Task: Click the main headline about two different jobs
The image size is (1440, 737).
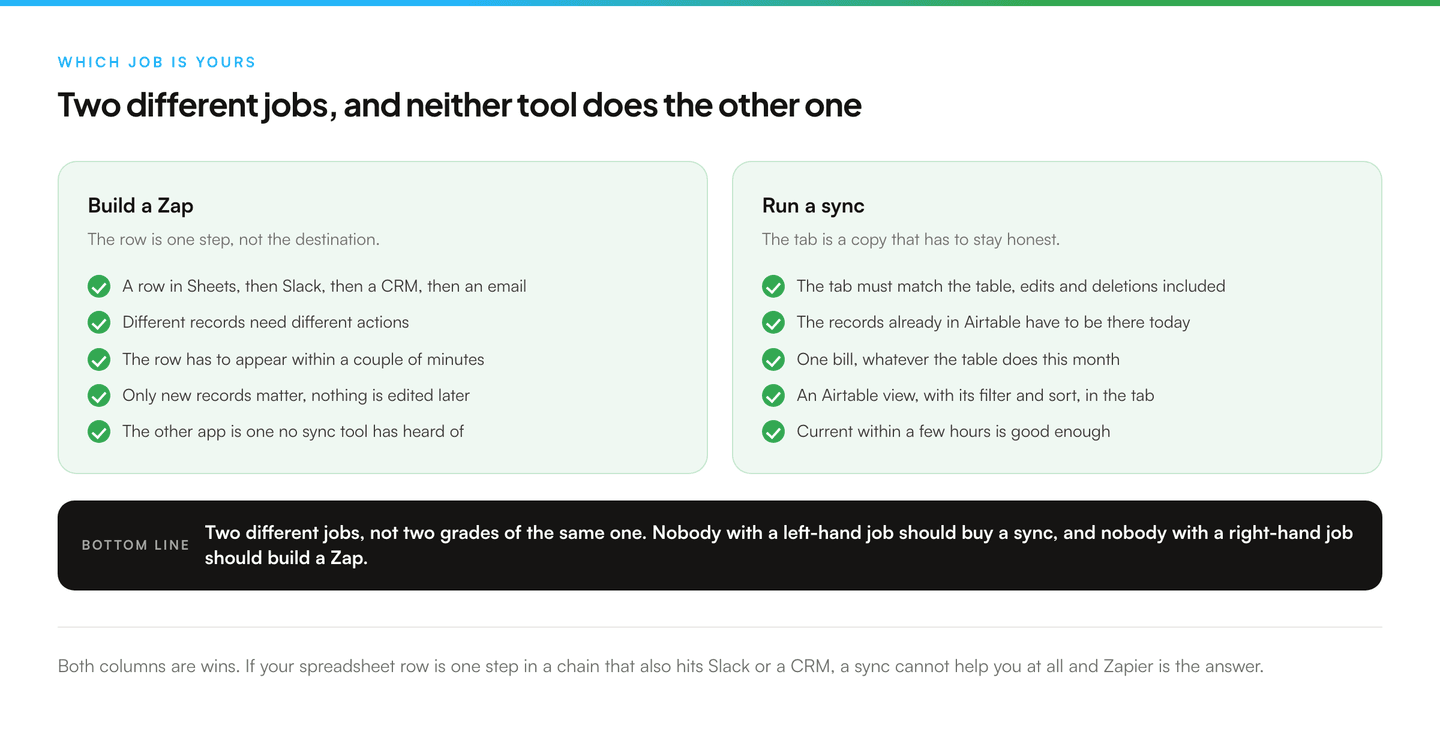Action: [460, 105]
